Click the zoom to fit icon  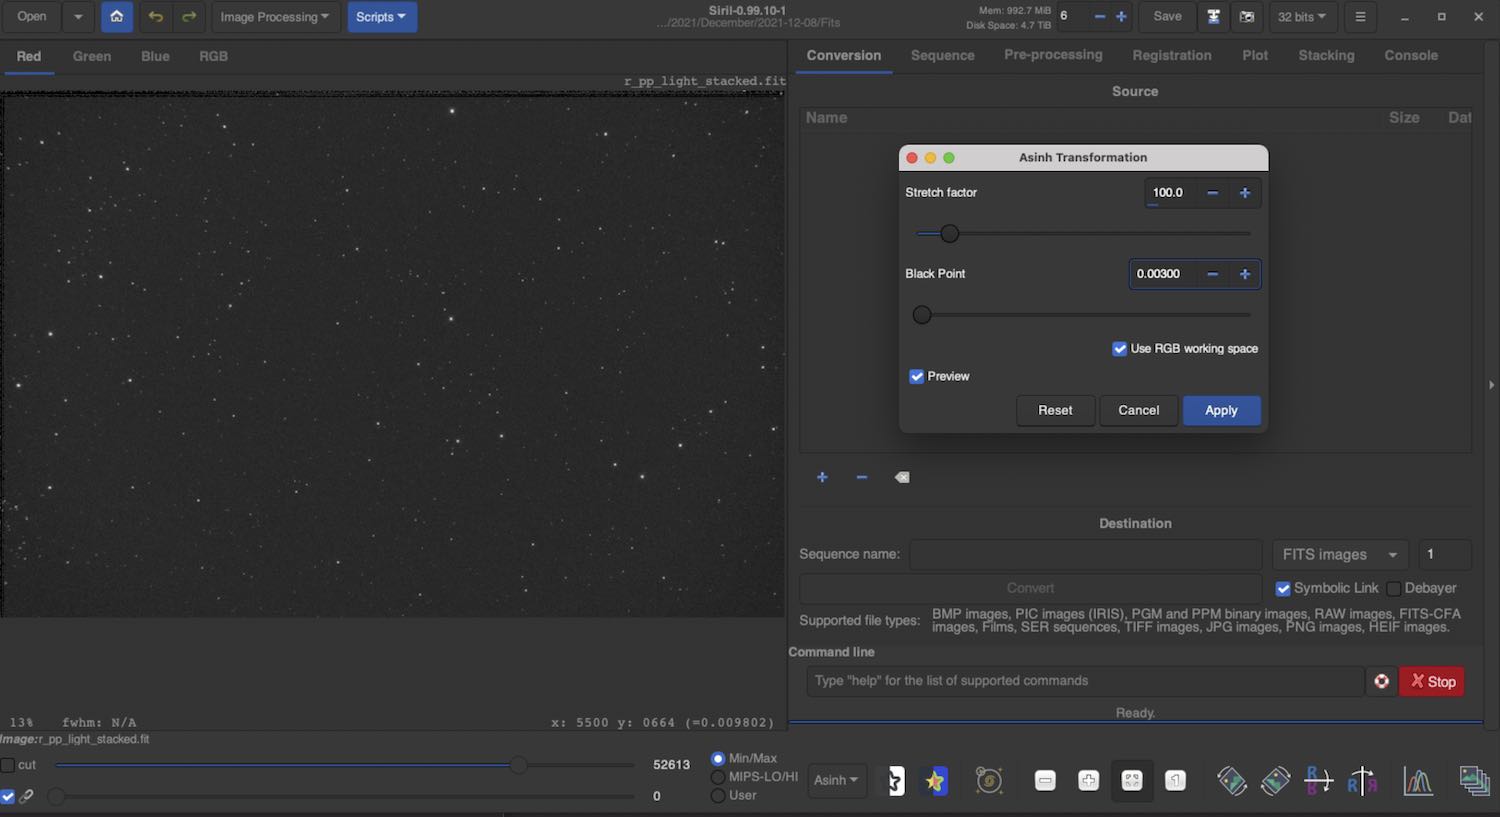pos(1132,781)
